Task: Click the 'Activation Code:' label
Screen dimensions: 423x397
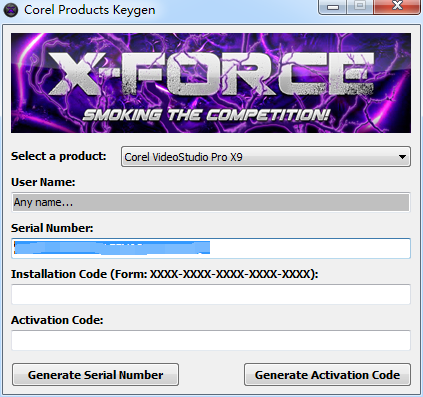Action: tap(57, 320)
